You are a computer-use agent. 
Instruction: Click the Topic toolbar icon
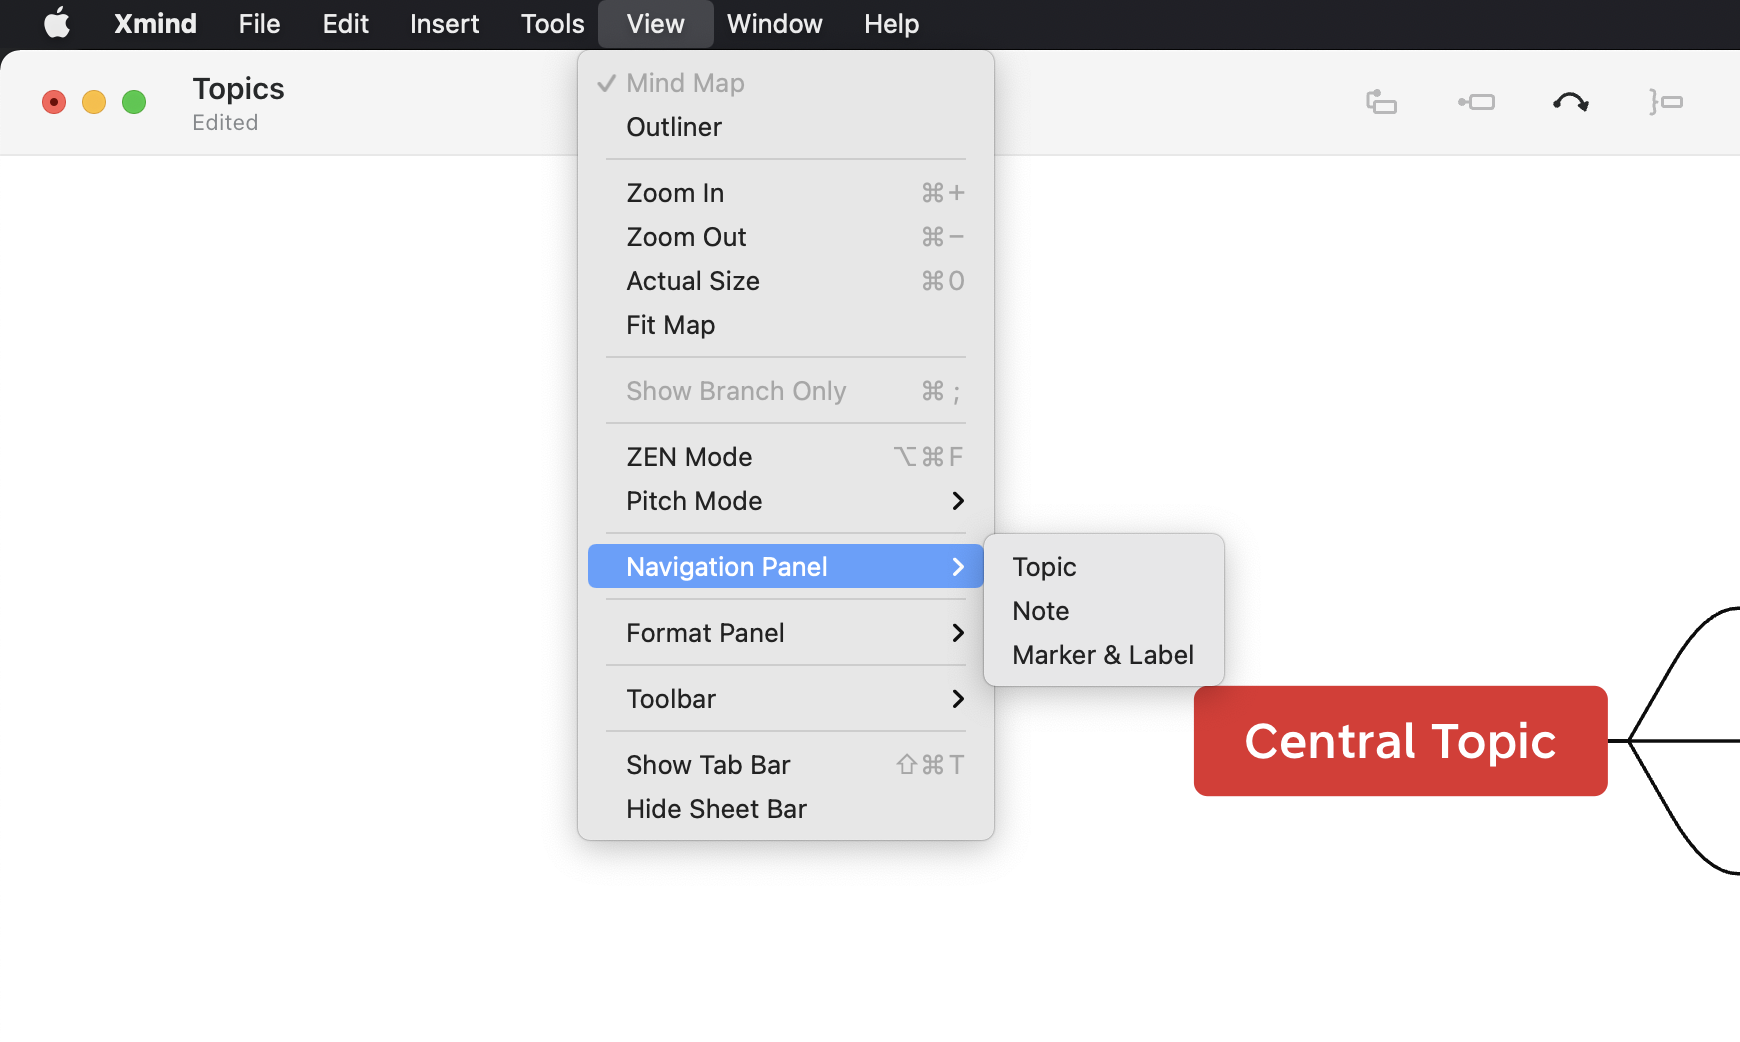click(x=1381, y=102)
